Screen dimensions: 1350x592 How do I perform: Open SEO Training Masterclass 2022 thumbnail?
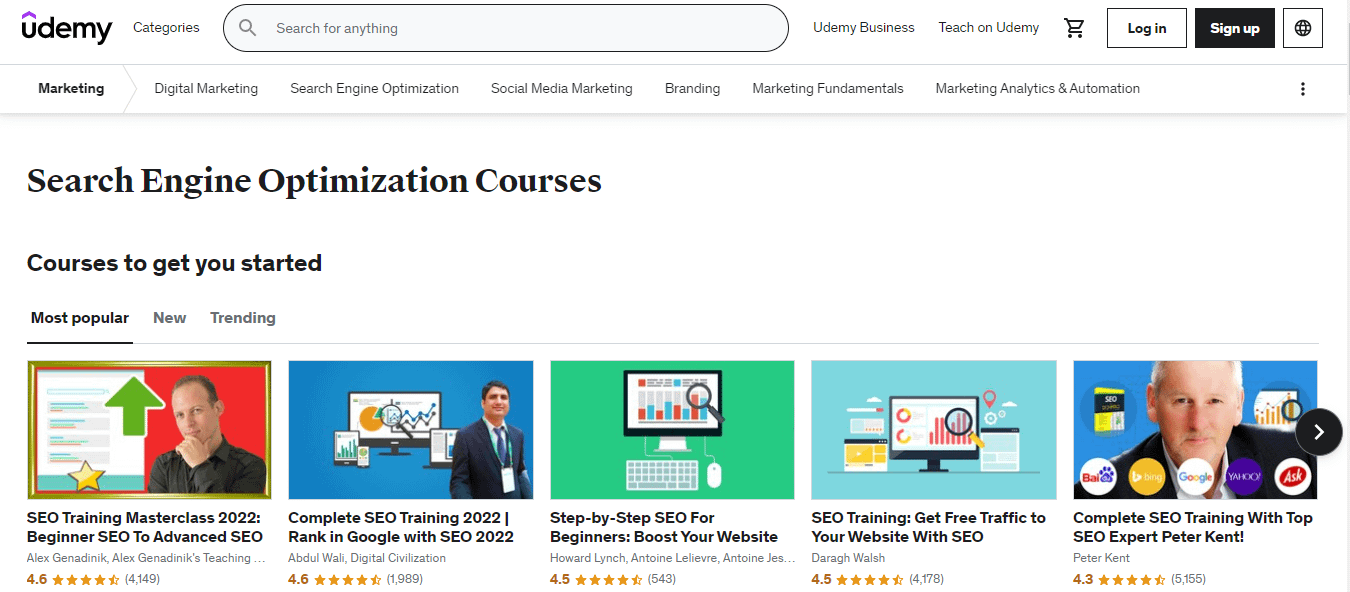click(149, 430)
